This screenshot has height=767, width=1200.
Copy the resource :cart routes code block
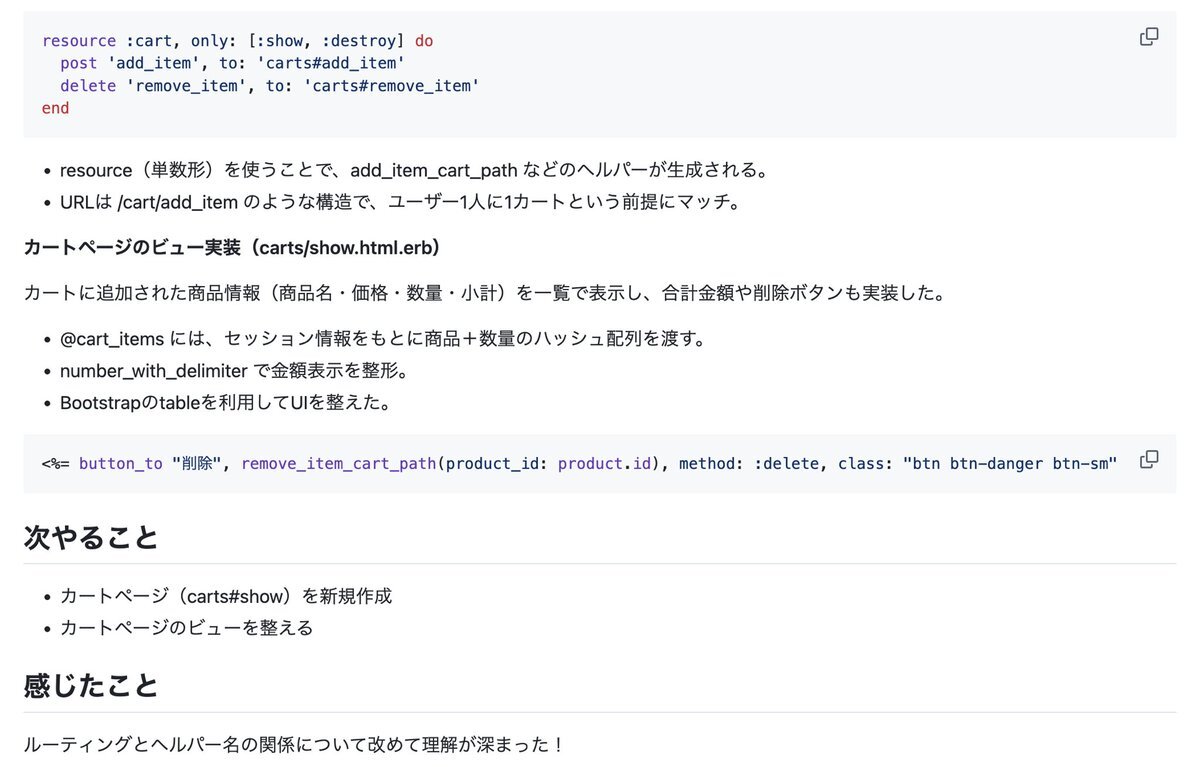1149,37
